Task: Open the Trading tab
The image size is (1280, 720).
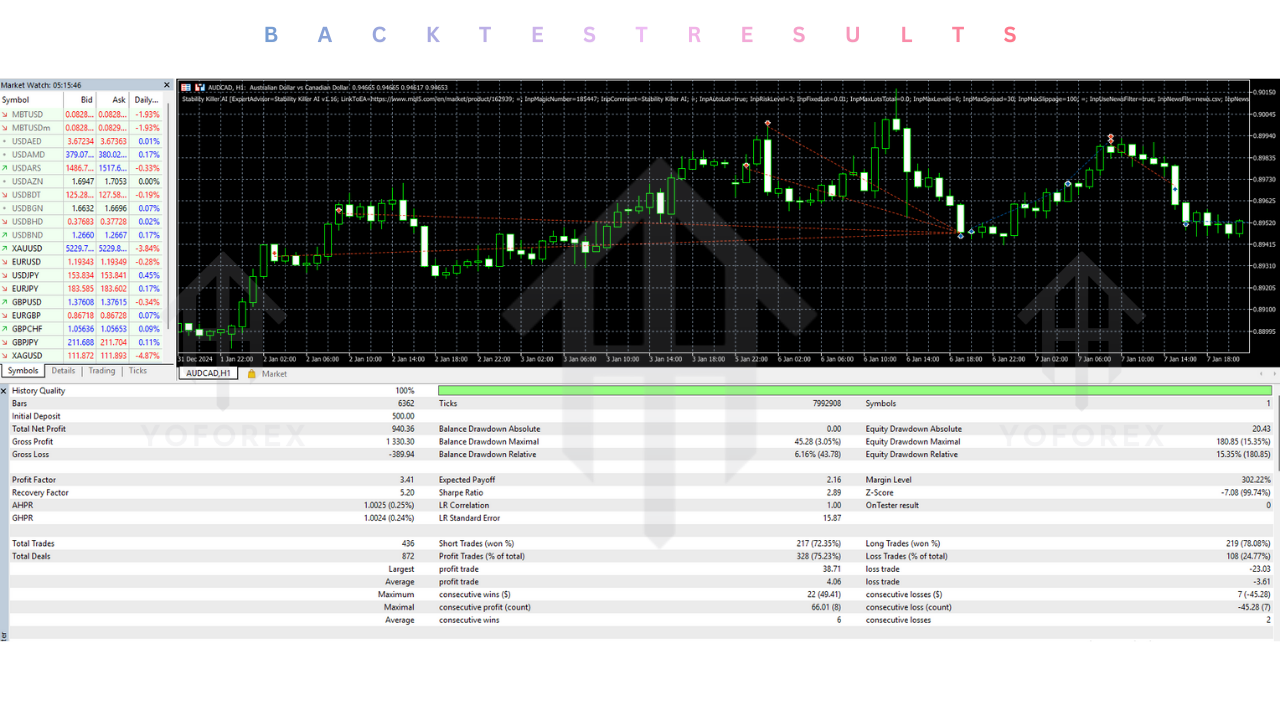Action: (101, 370)
